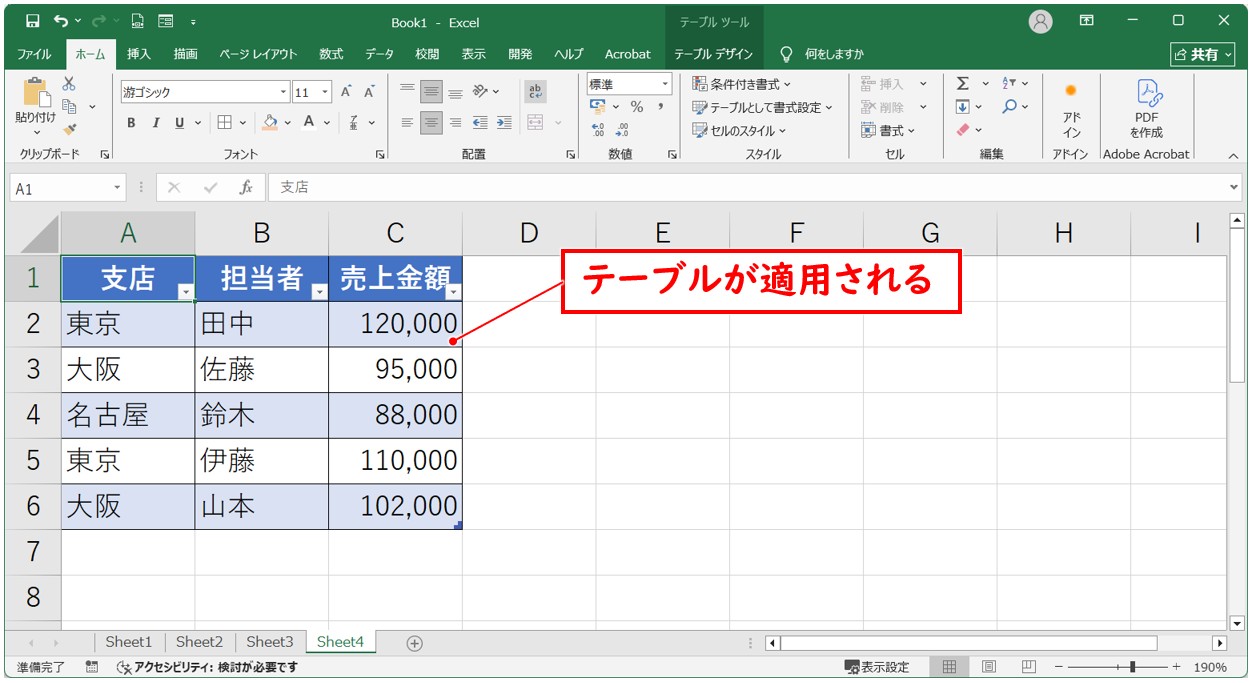
Task: Open the 売上金額 column filter dropdown
Action: pyautogui.click(x=453, y=291)
